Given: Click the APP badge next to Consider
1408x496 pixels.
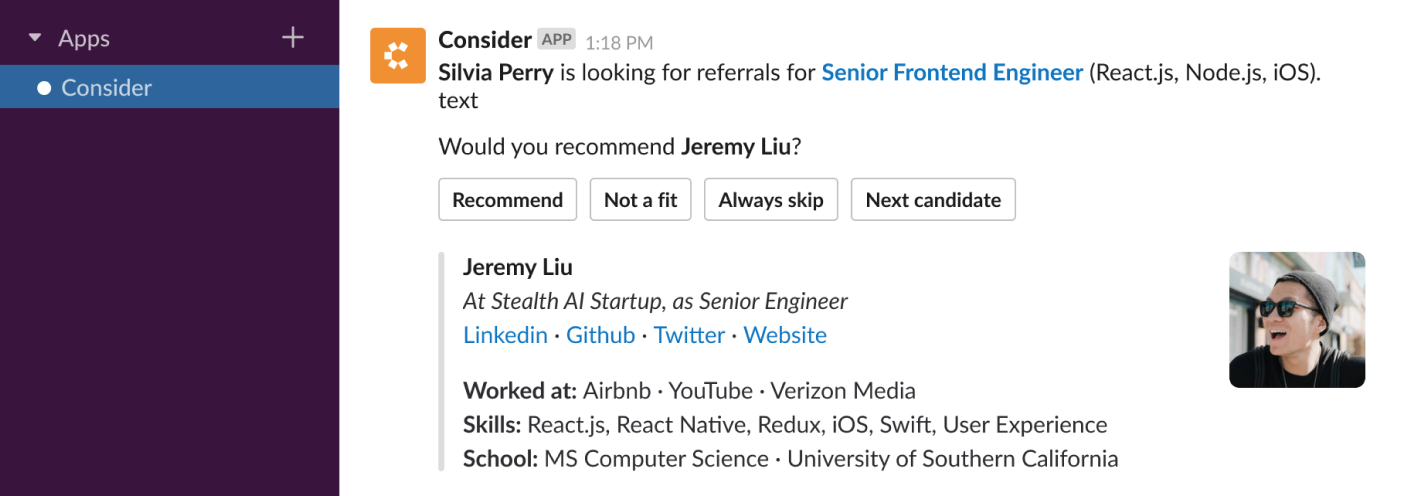Looking at the screenshot, I should coord(556,40).
